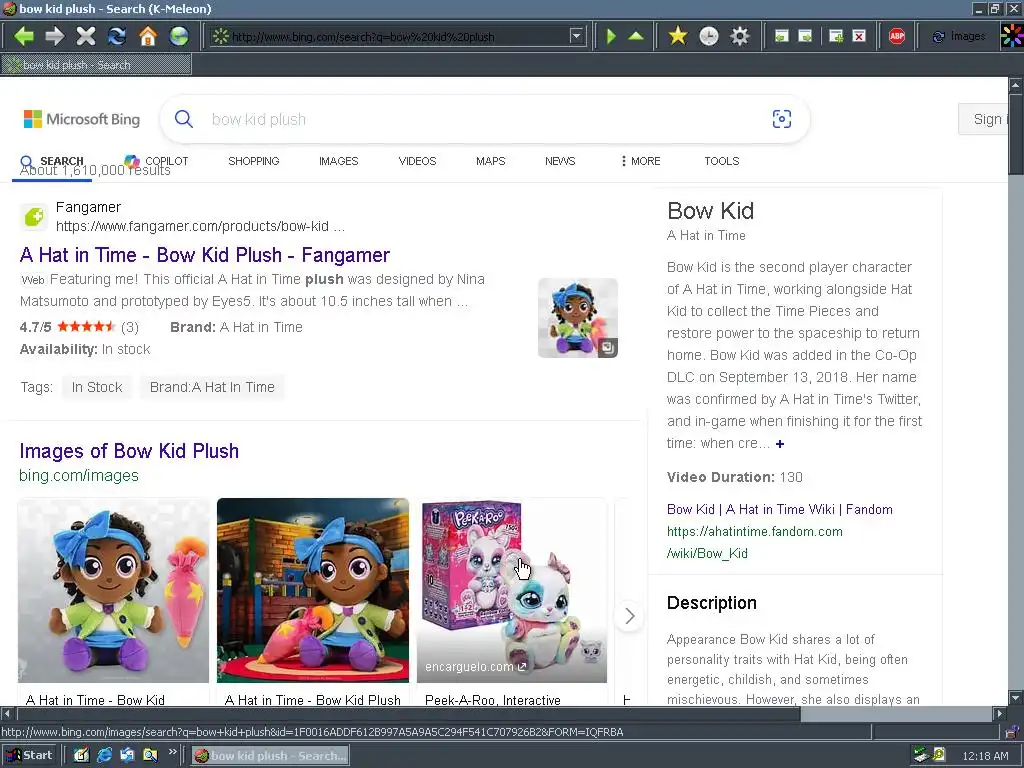Open the home page via house icon
Image resolution: width=1024 pixels, height=768 pixels.
148,36
